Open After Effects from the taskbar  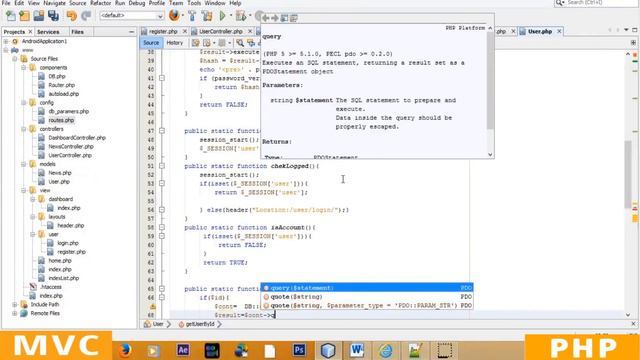pos(183,350)
